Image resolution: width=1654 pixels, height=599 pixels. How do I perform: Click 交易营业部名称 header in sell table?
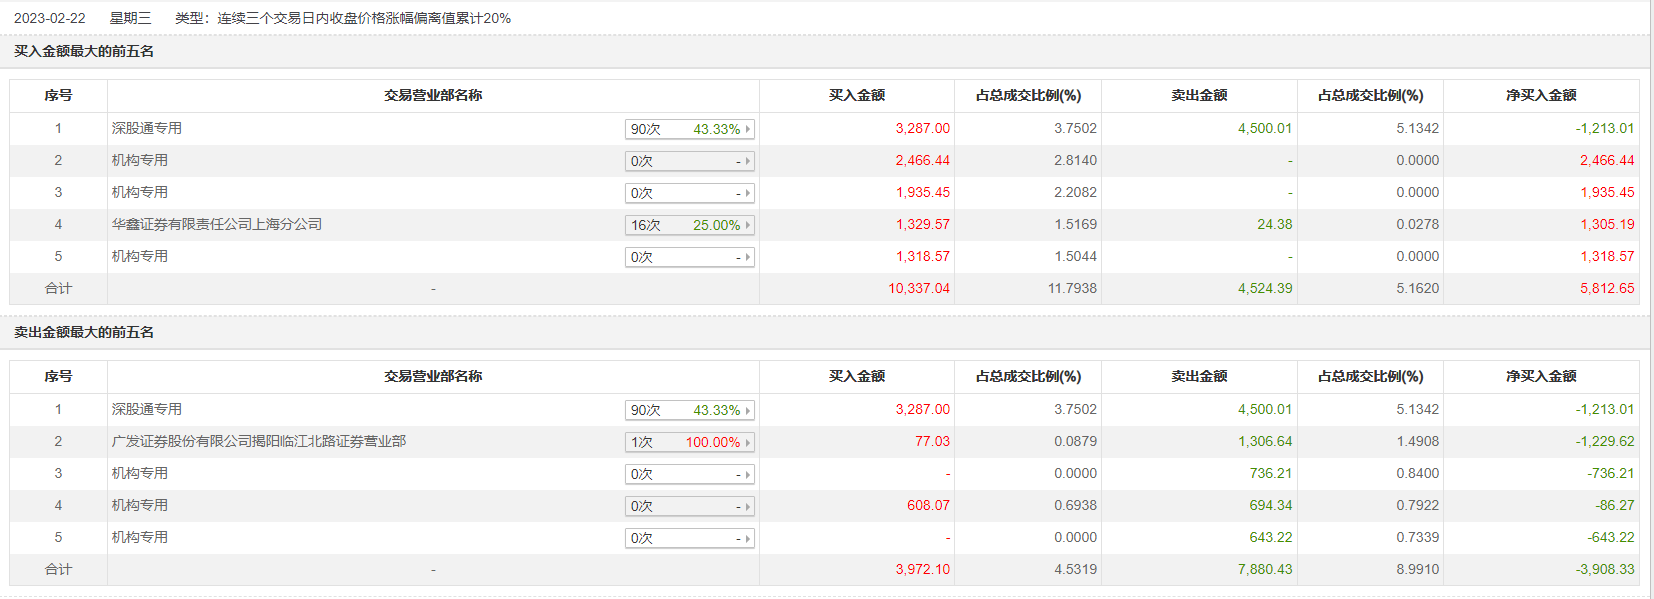point(433,376)
